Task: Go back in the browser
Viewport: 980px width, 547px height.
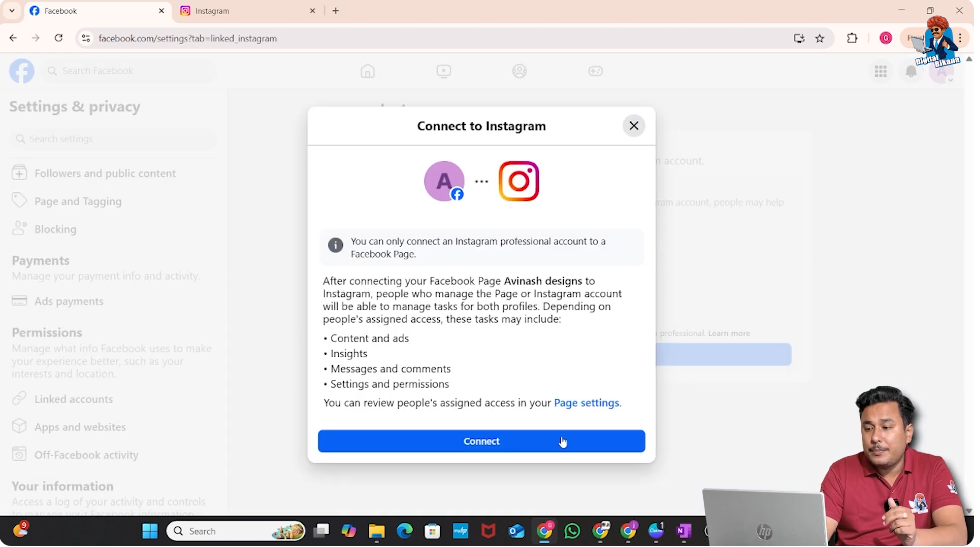Action: click(13, 38)
